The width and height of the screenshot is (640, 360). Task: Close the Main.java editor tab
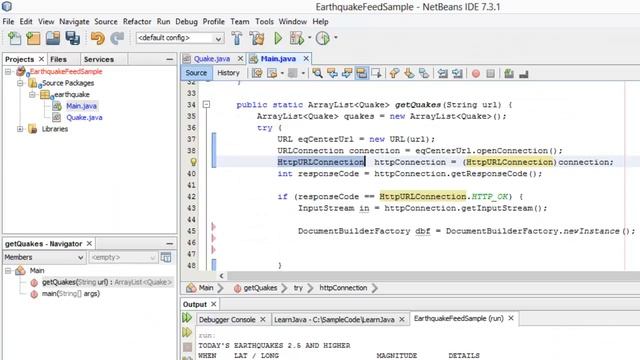coord(306,59)
